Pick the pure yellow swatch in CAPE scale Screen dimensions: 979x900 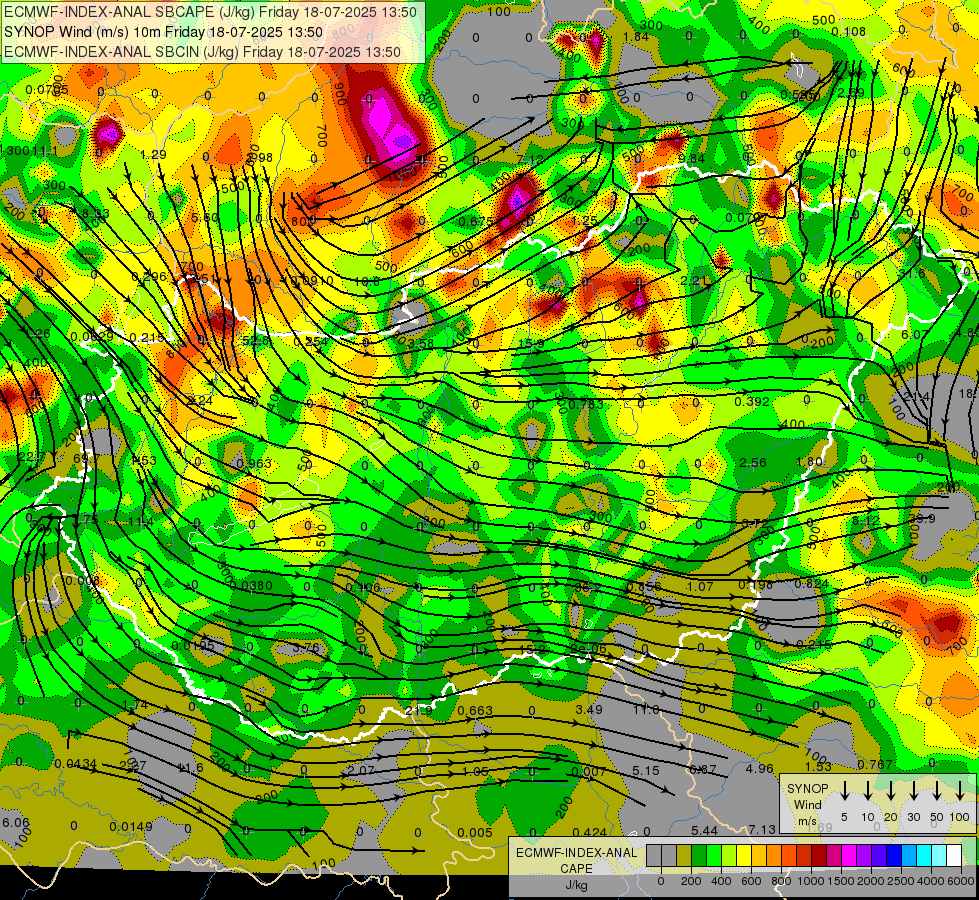[744, 855]
